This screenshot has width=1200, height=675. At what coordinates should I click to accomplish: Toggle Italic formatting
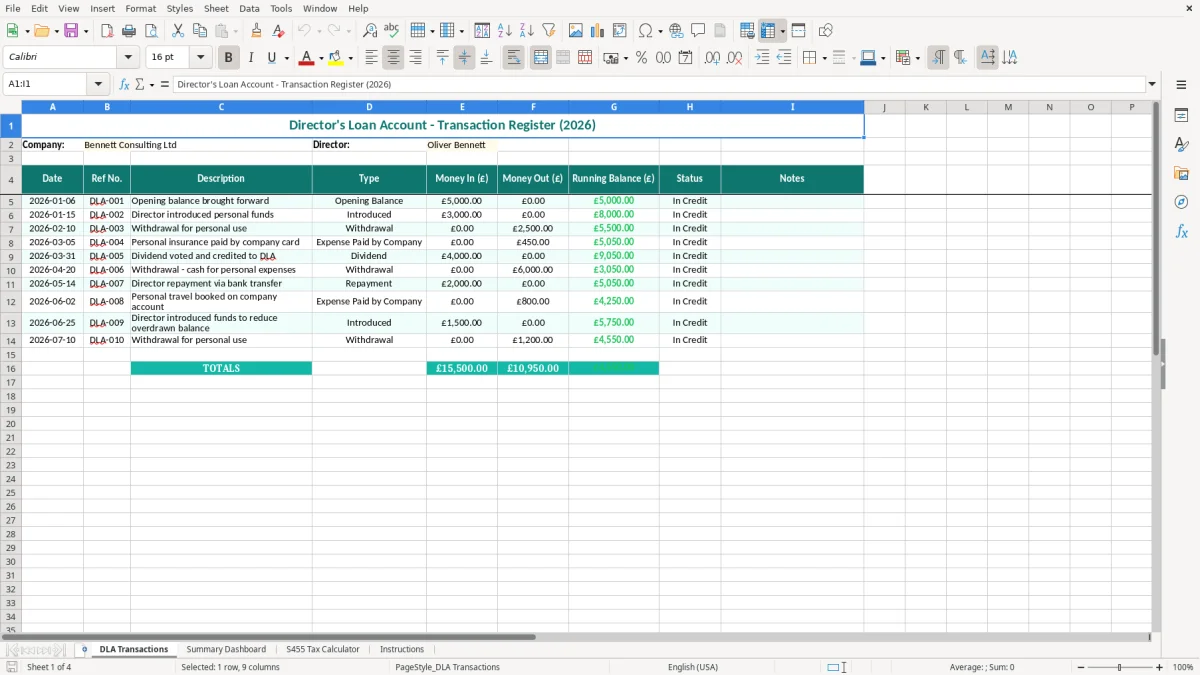[251, 58]
